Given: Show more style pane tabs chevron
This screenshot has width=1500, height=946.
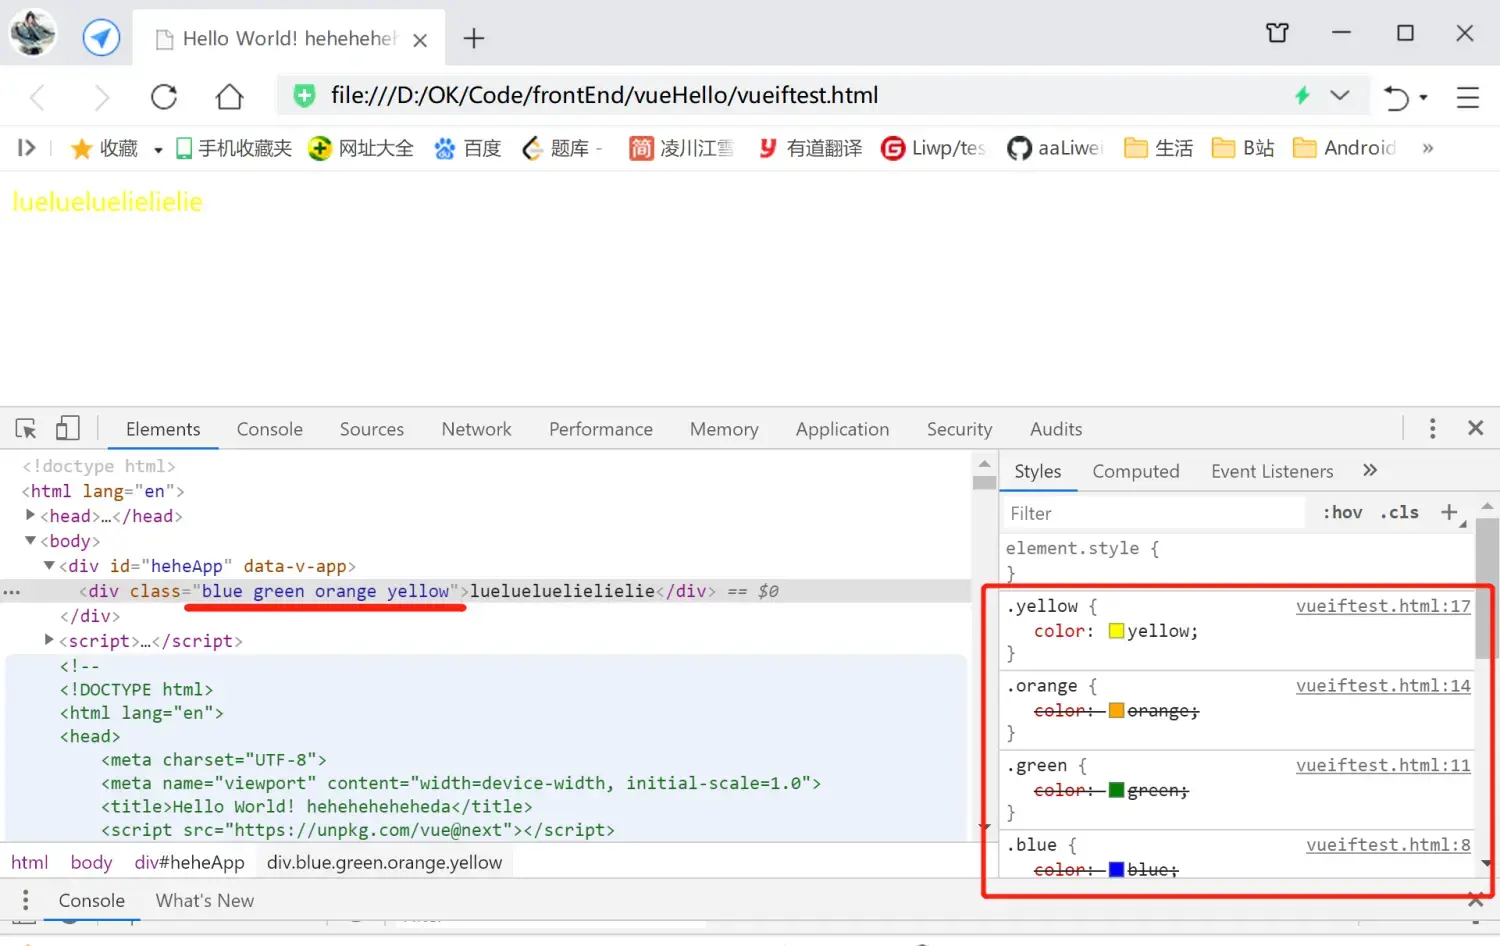Looking at the screenshot, I should pos(1370,470).
